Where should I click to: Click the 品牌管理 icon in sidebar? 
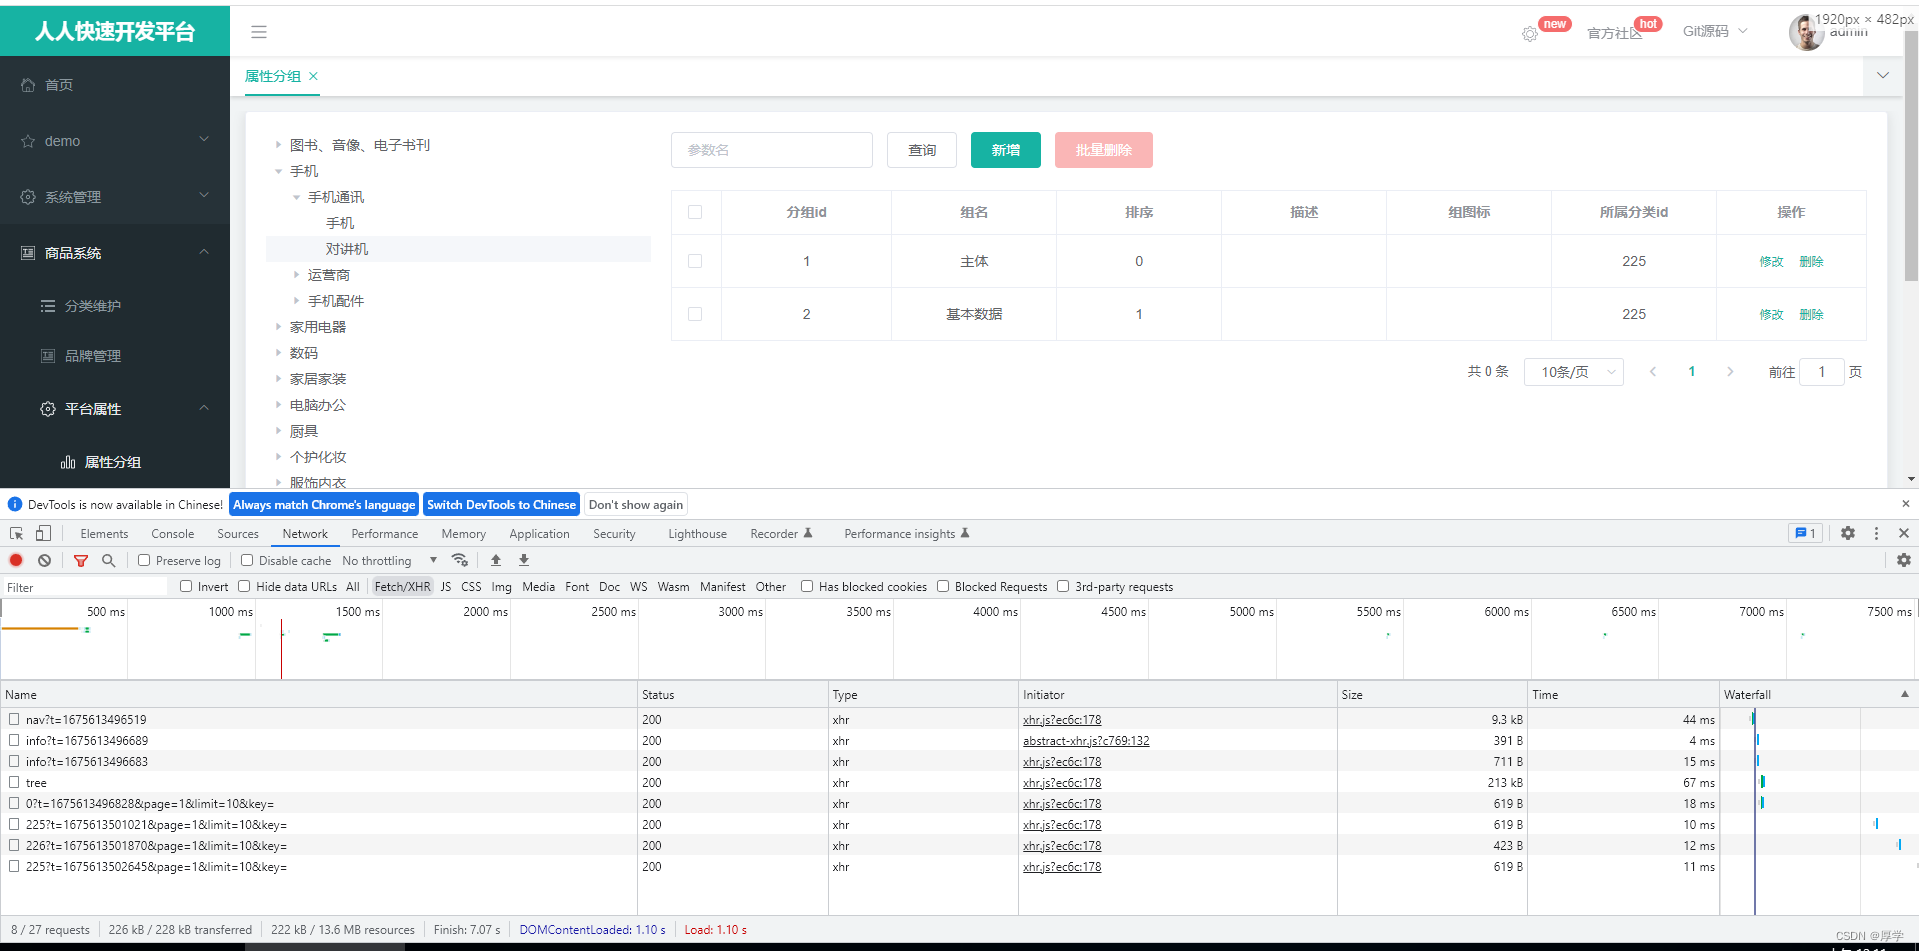48,356
